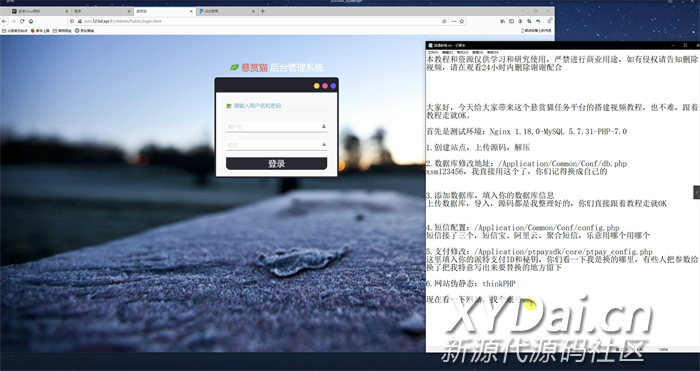Click the yellow dot on login panel header
The width and height of the screenshot is (700, 371).
point(317,86)
